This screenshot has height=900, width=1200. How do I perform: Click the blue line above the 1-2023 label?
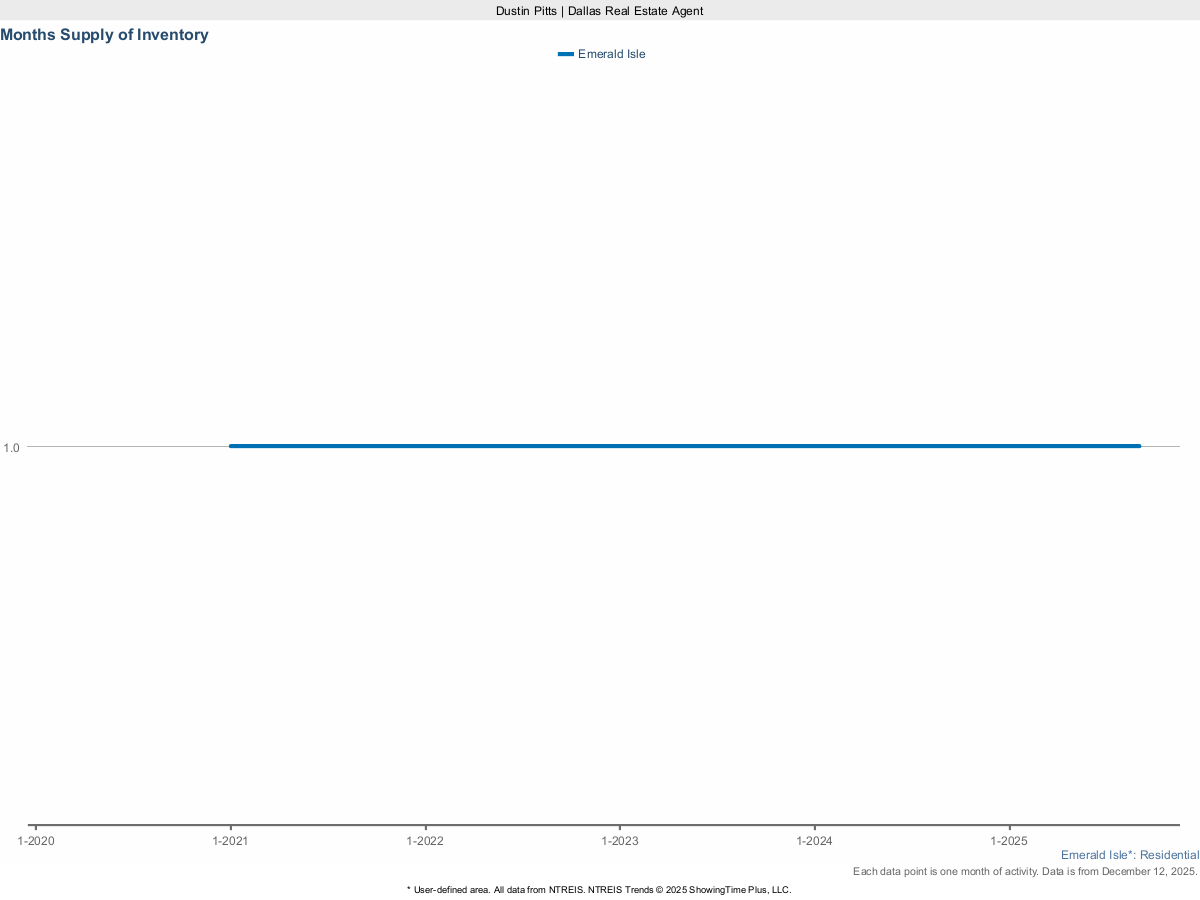[x=620, y=446]
